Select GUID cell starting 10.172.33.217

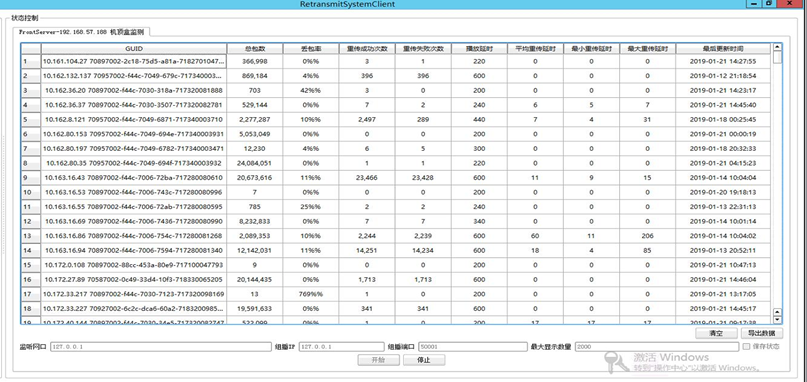(134, 294)
